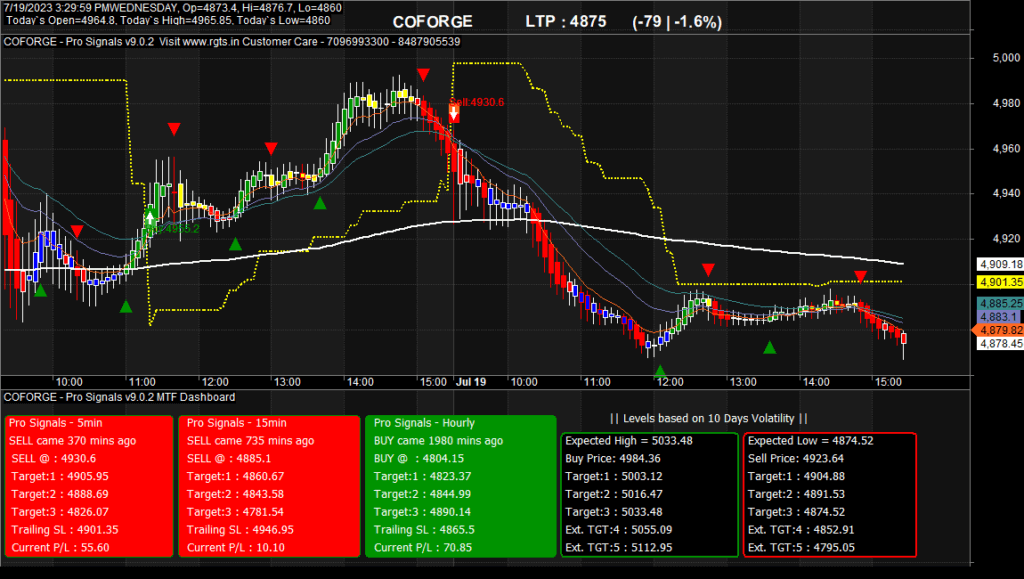
Task: Open the www.rgts.in chart title line
Action: 232,42
